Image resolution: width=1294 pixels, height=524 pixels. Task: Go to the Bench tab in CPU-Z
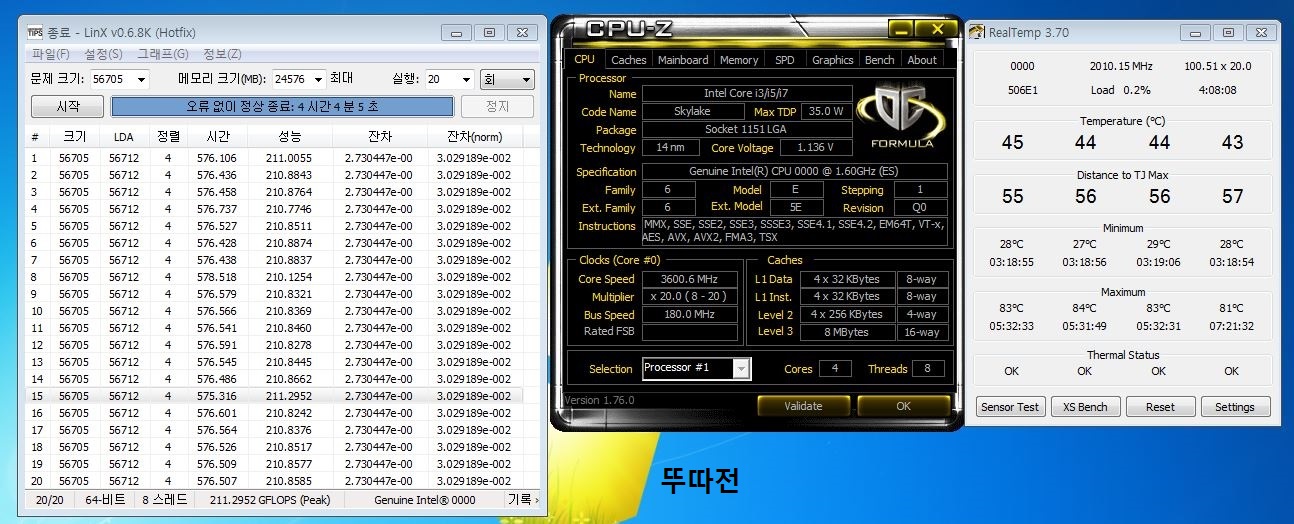pos(879,60)
